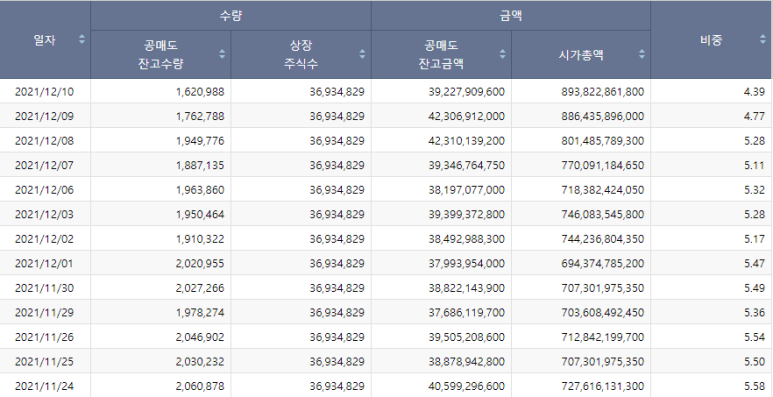
Task: Click balance amount 40,599,296,600
Action: click(x=466, y=386)
